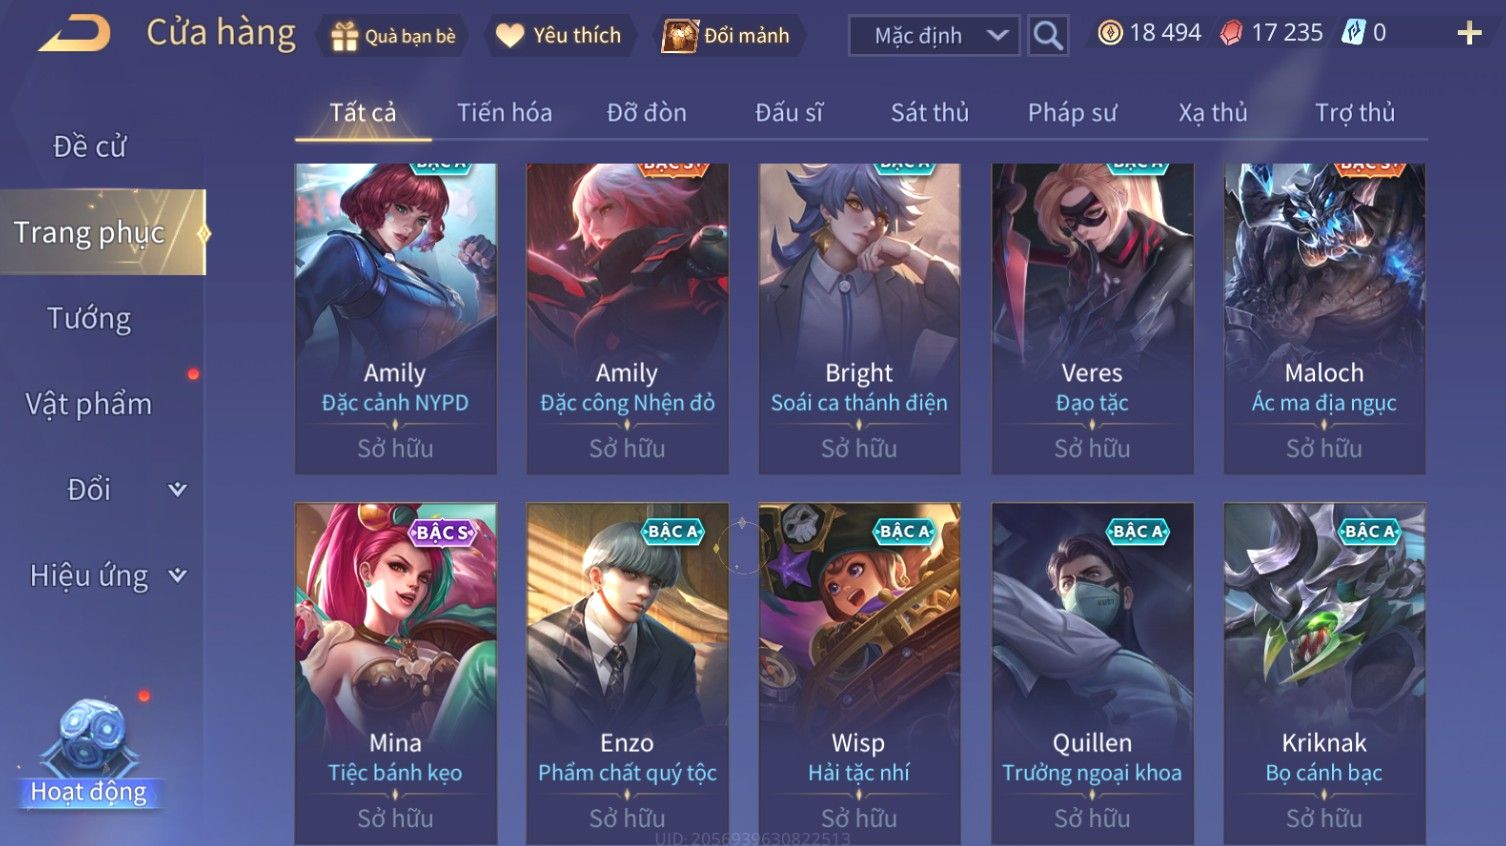Screen dimensions: 1506x846
Task: Open the Mina Tiệc bánh kẹo skin card
Action: [x=396, y=673]
